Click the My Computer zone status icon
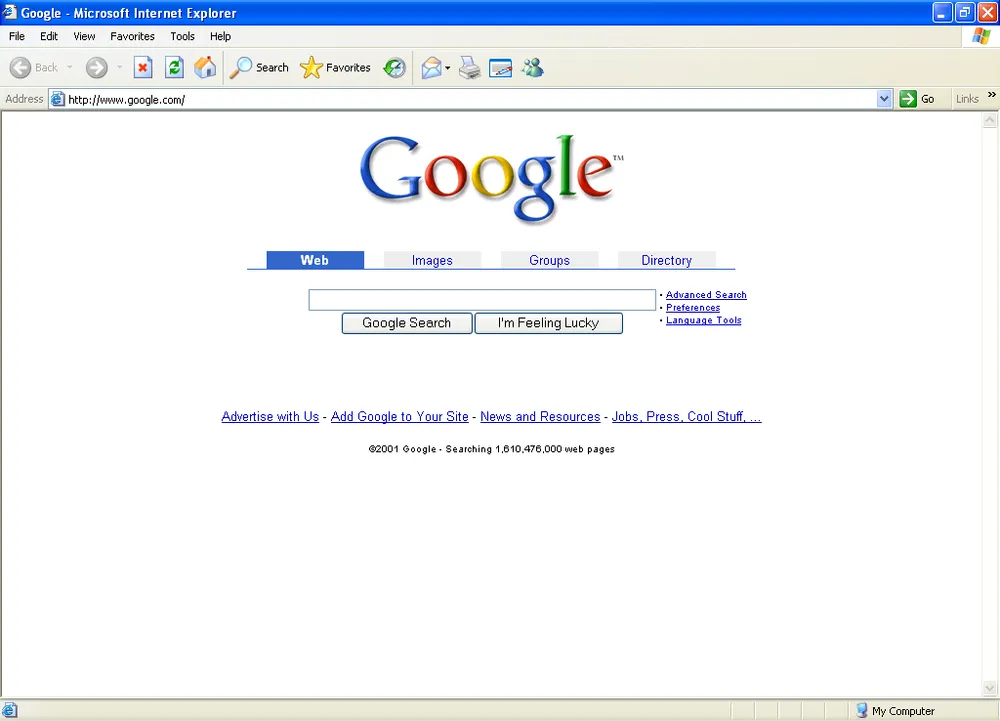The image size is (1000, 721). tap(862, 710)
